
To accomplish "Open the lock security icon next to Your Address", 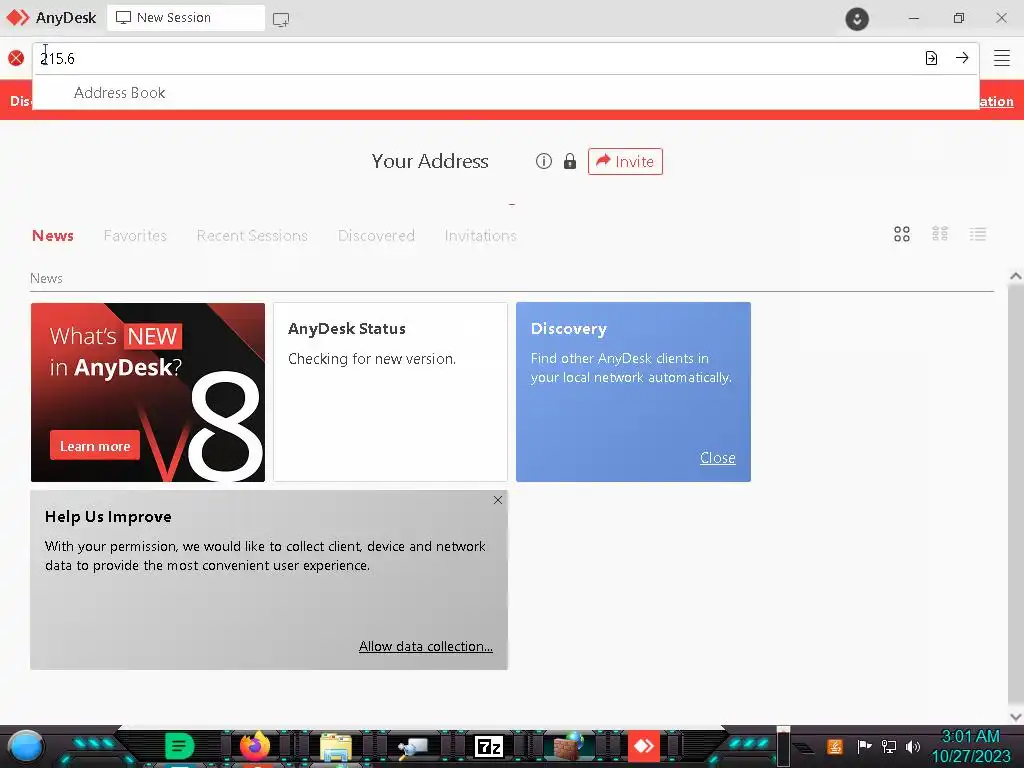I will click(x=569, y=161).
